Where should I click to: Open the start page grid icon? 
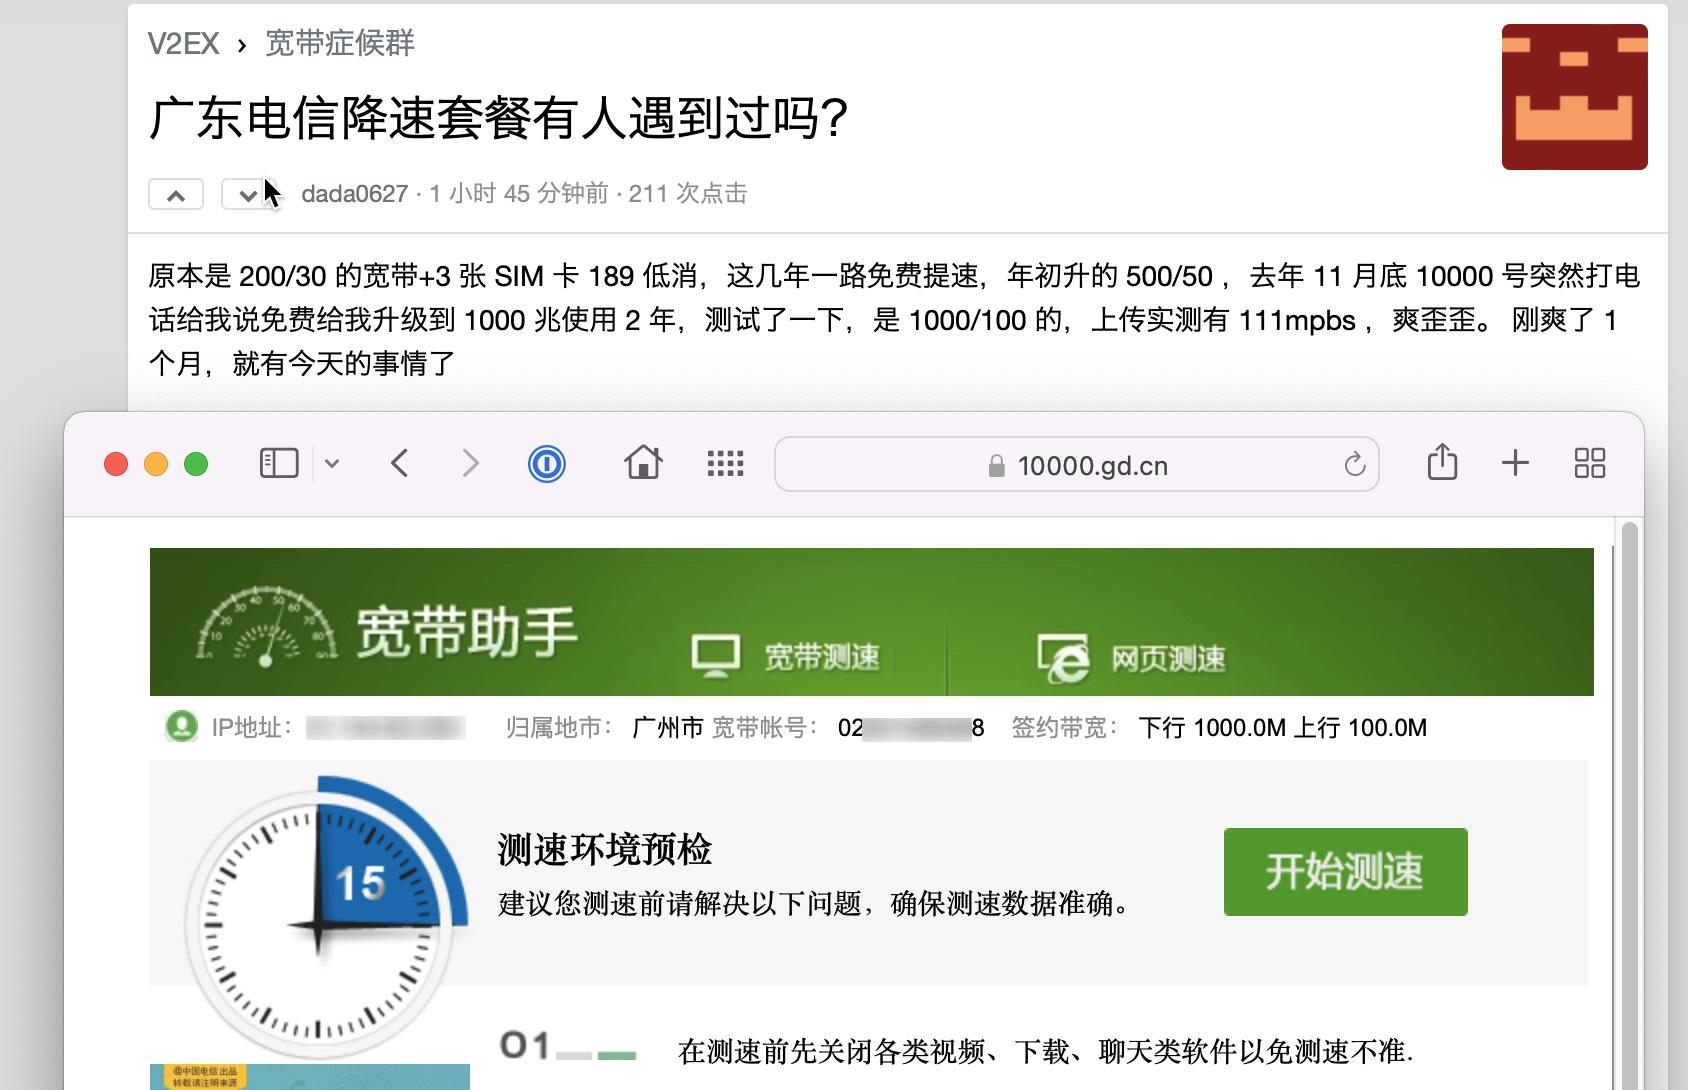click(x=725, y=463)
